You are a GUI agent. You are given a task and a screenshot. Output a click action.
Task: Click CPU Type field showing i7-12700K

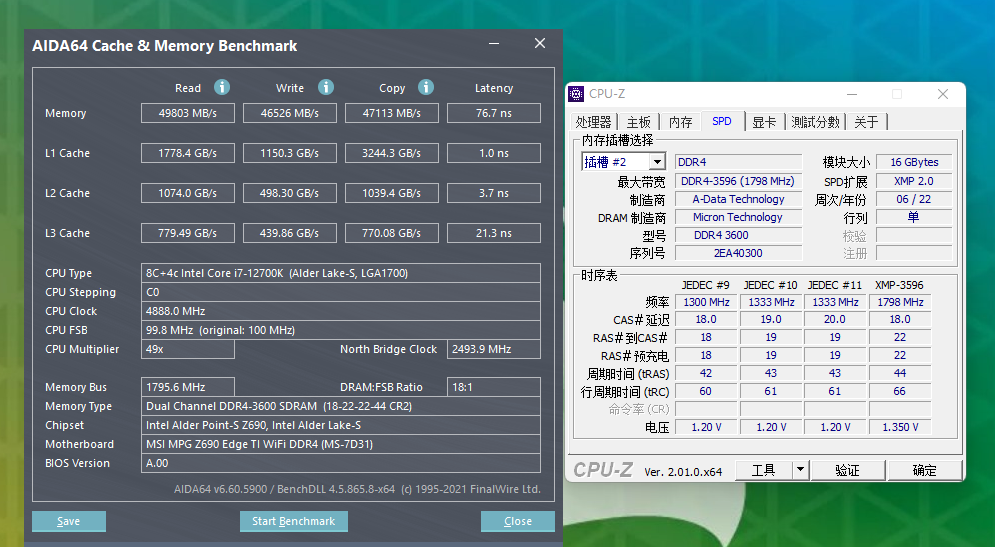pos(341,273)
